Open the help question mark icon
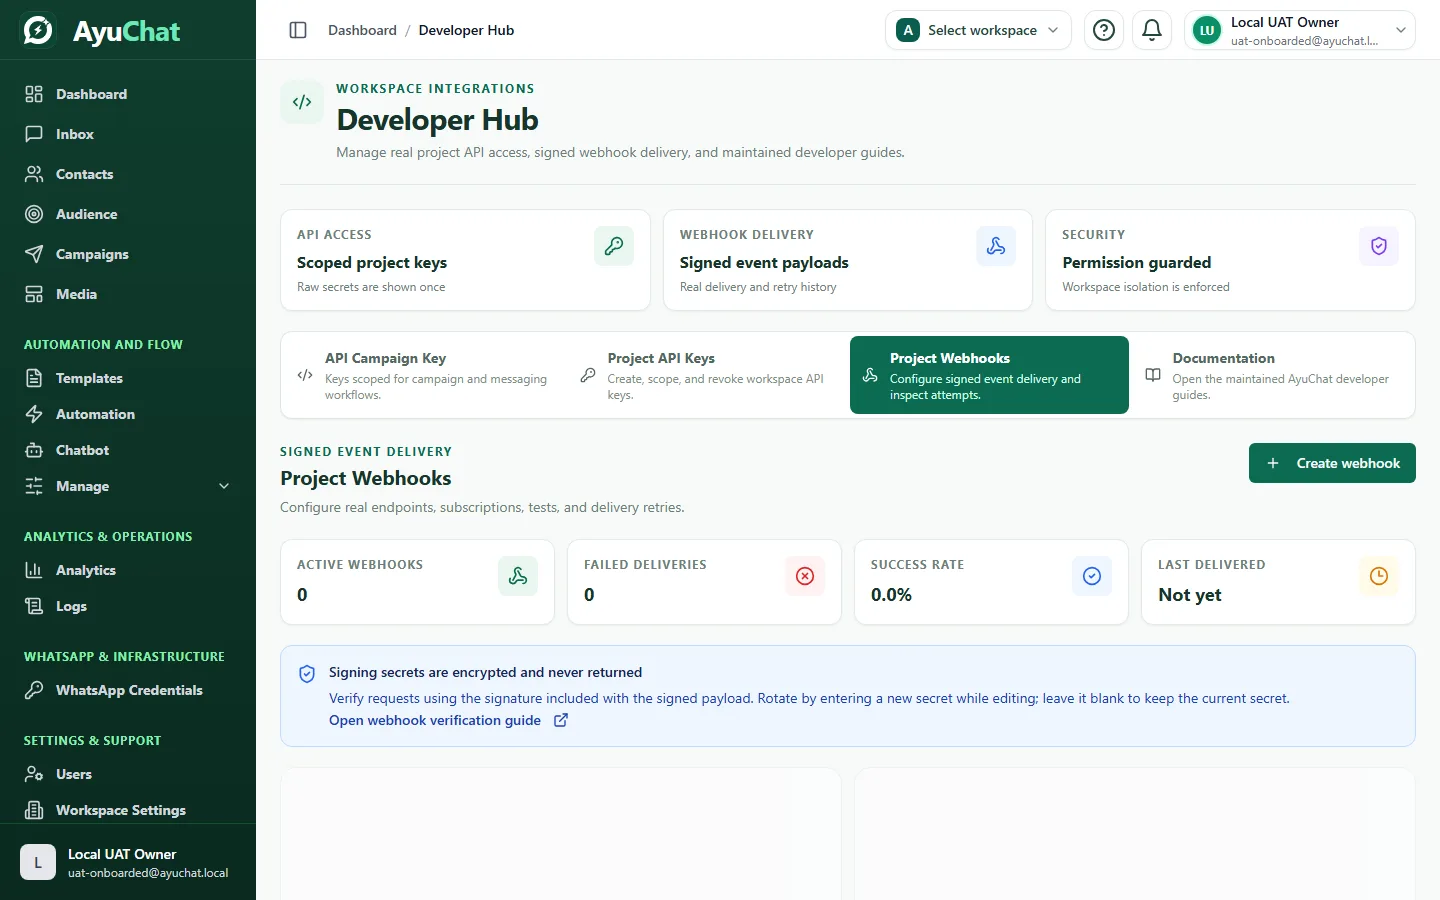1440x900 pixels. point(1104,30)
